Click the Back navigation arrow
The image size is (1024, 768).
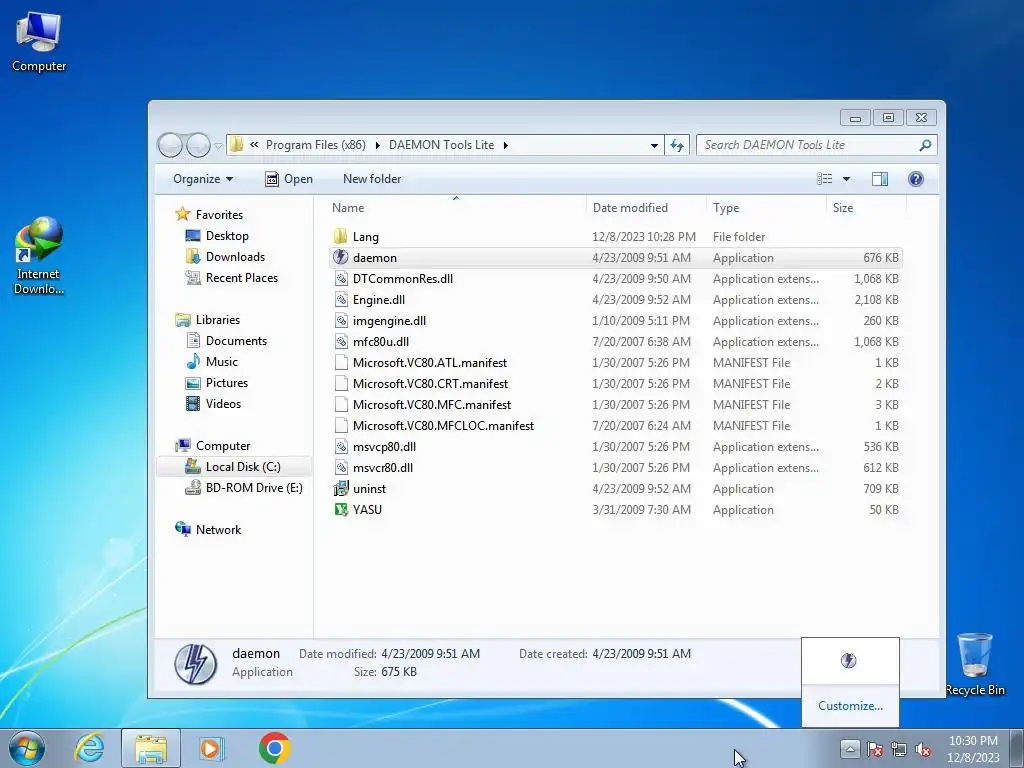170,145
